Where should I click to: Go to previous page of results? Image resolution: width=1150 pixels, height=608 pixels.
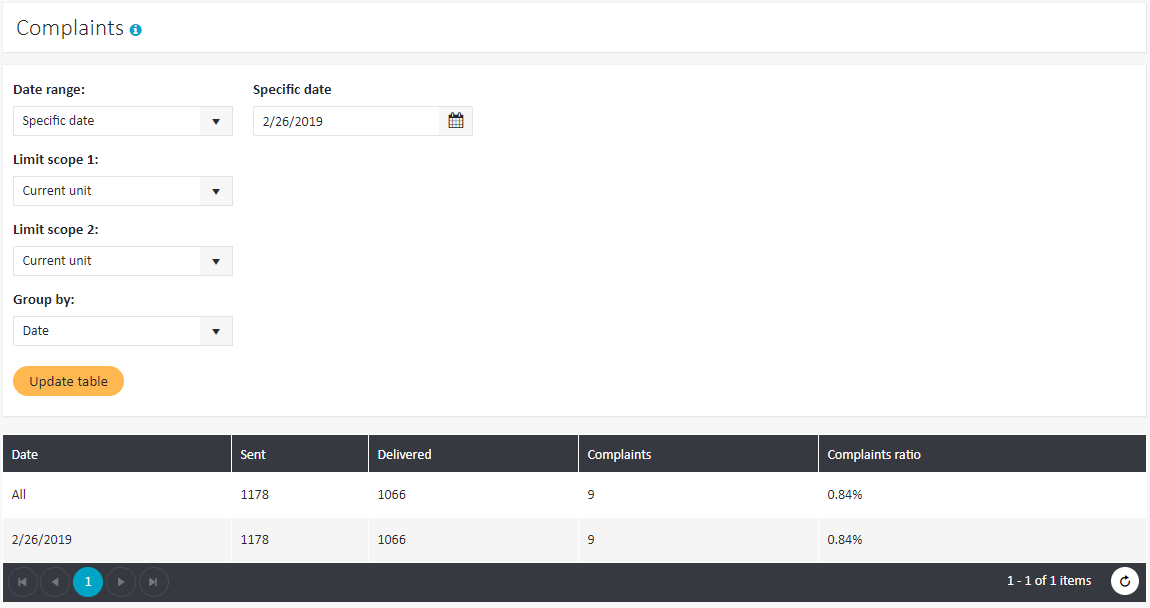pos(55,581)
